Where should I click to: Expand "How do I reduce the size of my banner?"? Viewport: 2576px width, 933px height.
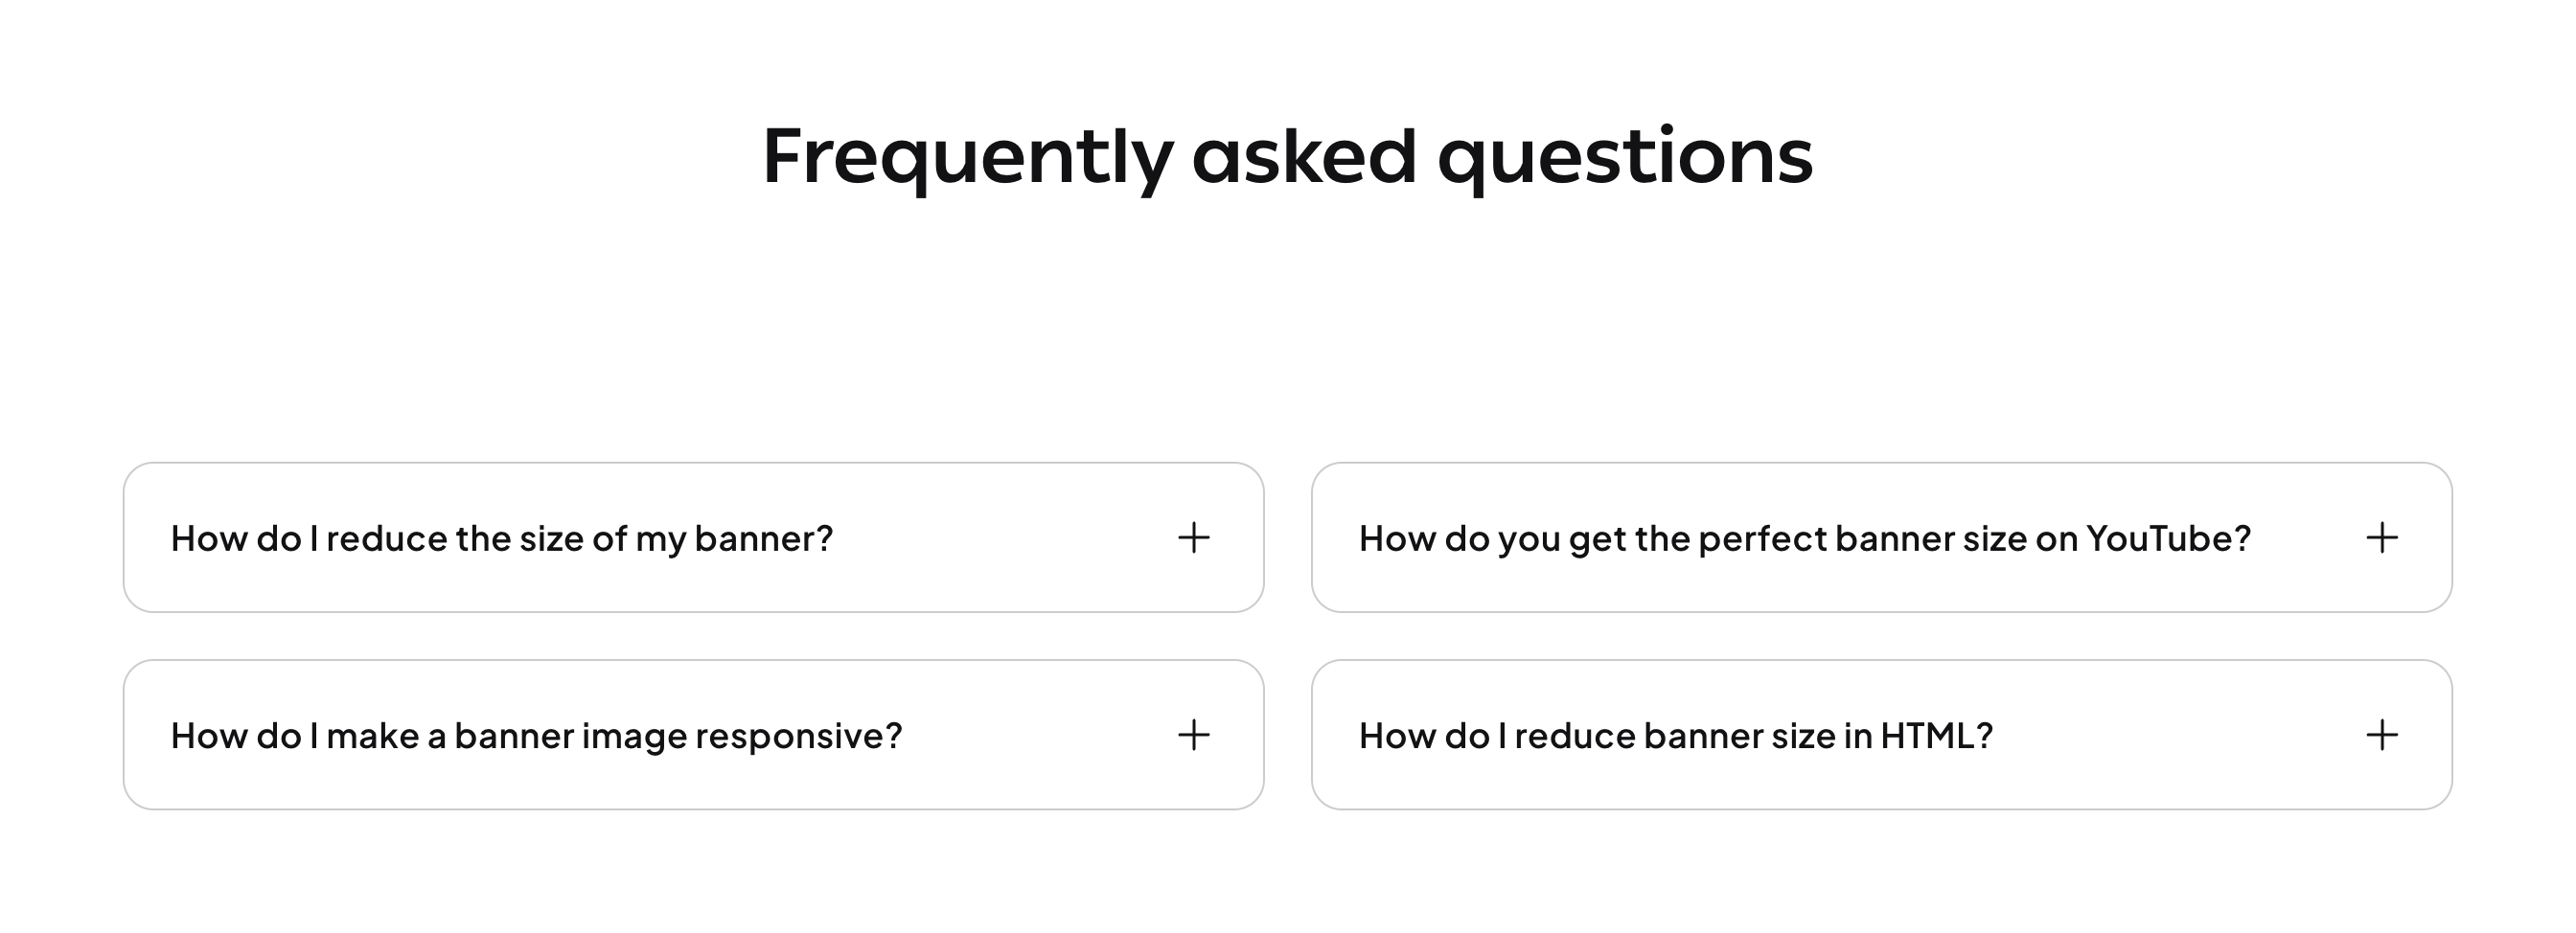692,538
